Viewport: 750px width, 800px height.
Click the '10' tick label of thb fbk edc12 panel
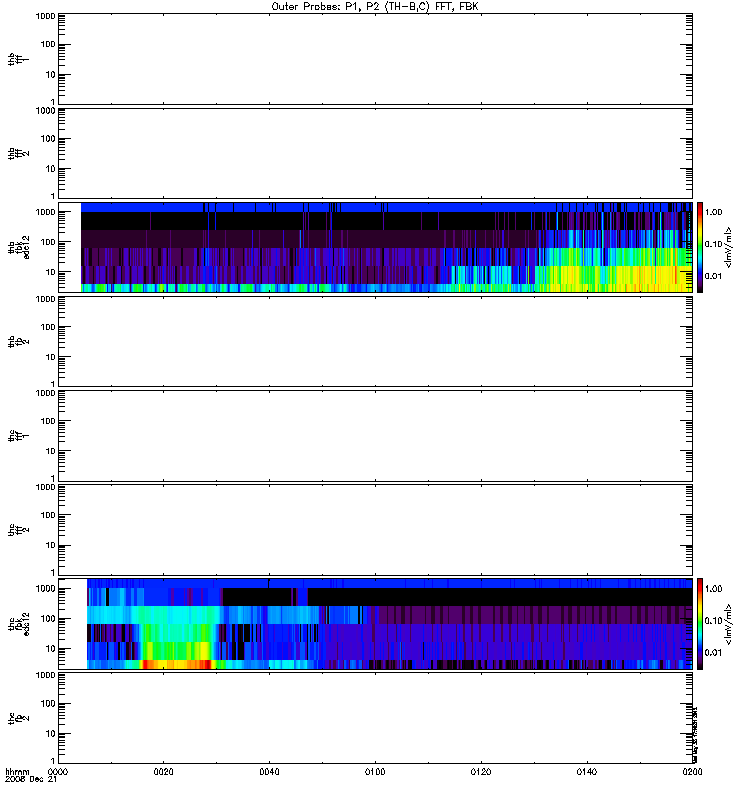(x=51, y=272)
